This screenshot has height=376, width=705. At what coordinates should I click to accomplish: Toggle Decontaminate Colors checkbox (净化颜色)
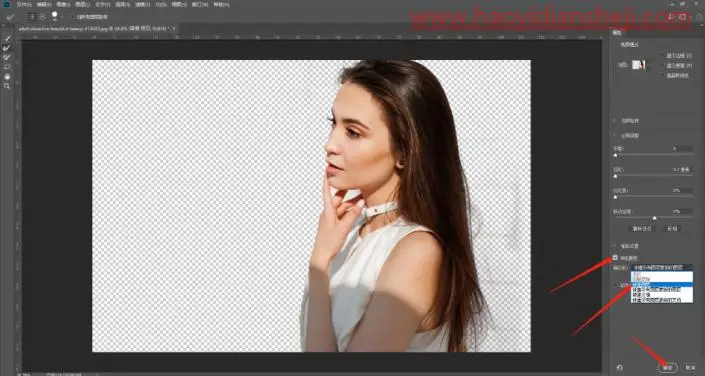(x=615, y=258)
